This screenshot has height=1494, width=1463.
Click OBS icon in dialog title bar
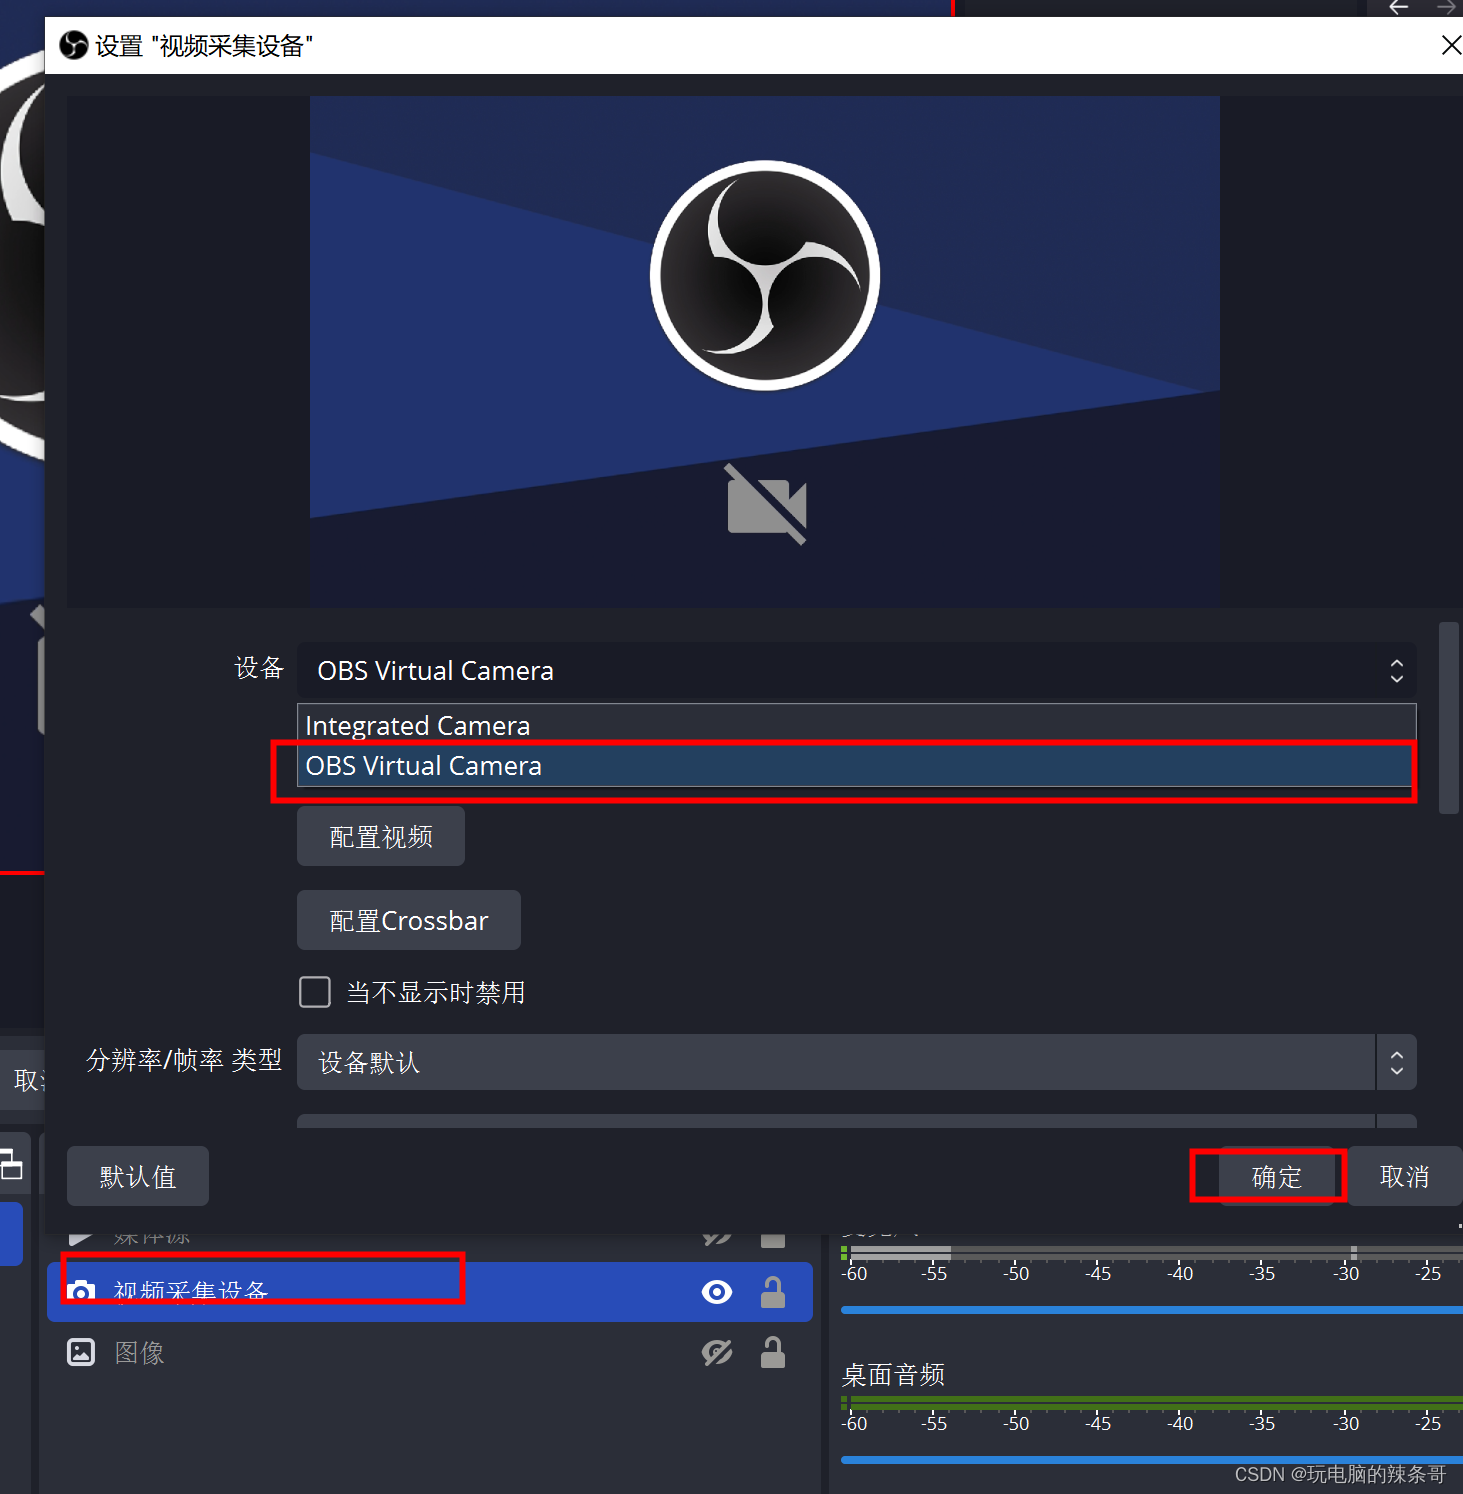point(74,45)
